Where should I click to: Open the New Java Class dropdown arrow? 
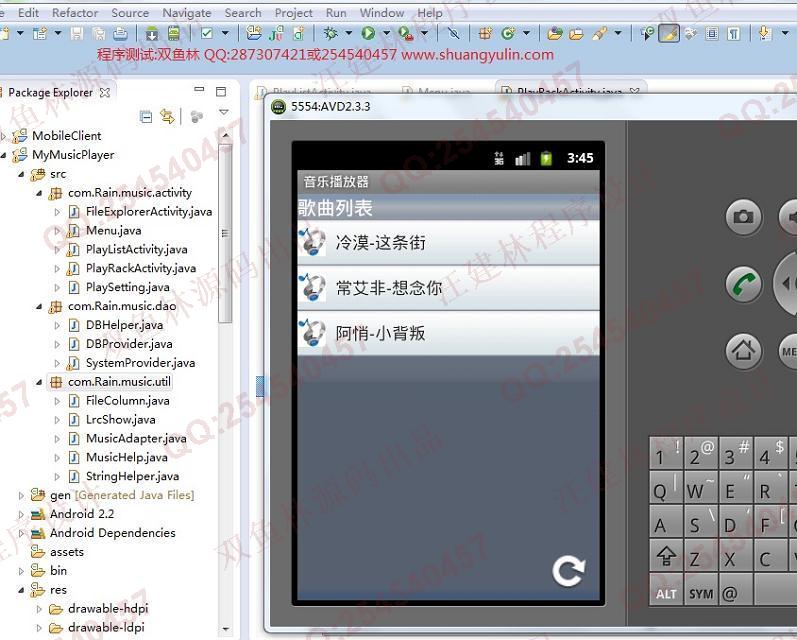pos(526,34)
